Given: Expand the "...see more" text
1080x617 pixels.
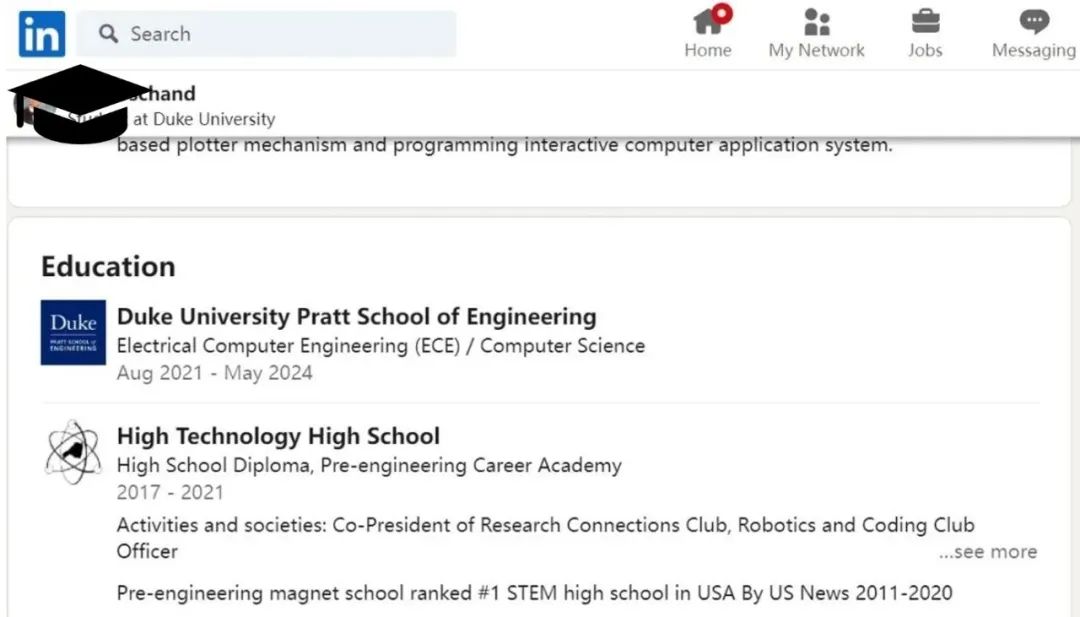Looking at the screenshot, I should pos(987,552).
